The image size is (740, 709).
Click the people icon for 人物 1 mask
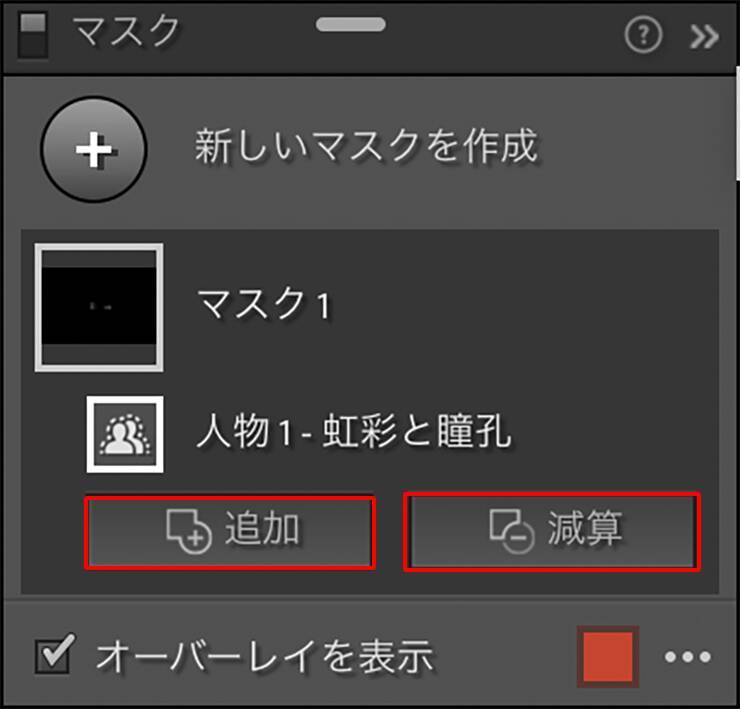[x=125, y=434]
